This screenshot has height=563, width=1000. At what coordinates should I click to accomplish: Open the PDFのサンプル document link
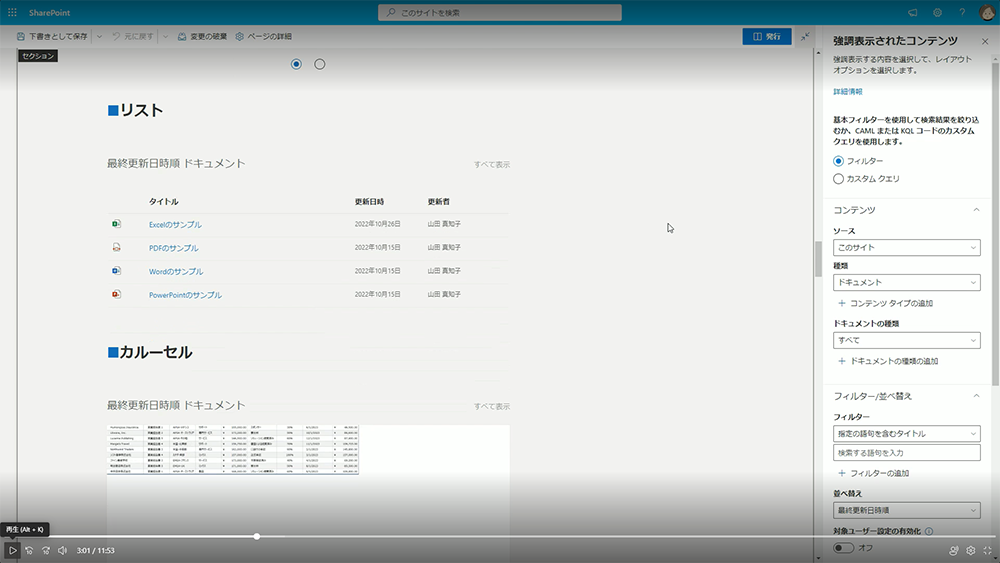[173, 248]
